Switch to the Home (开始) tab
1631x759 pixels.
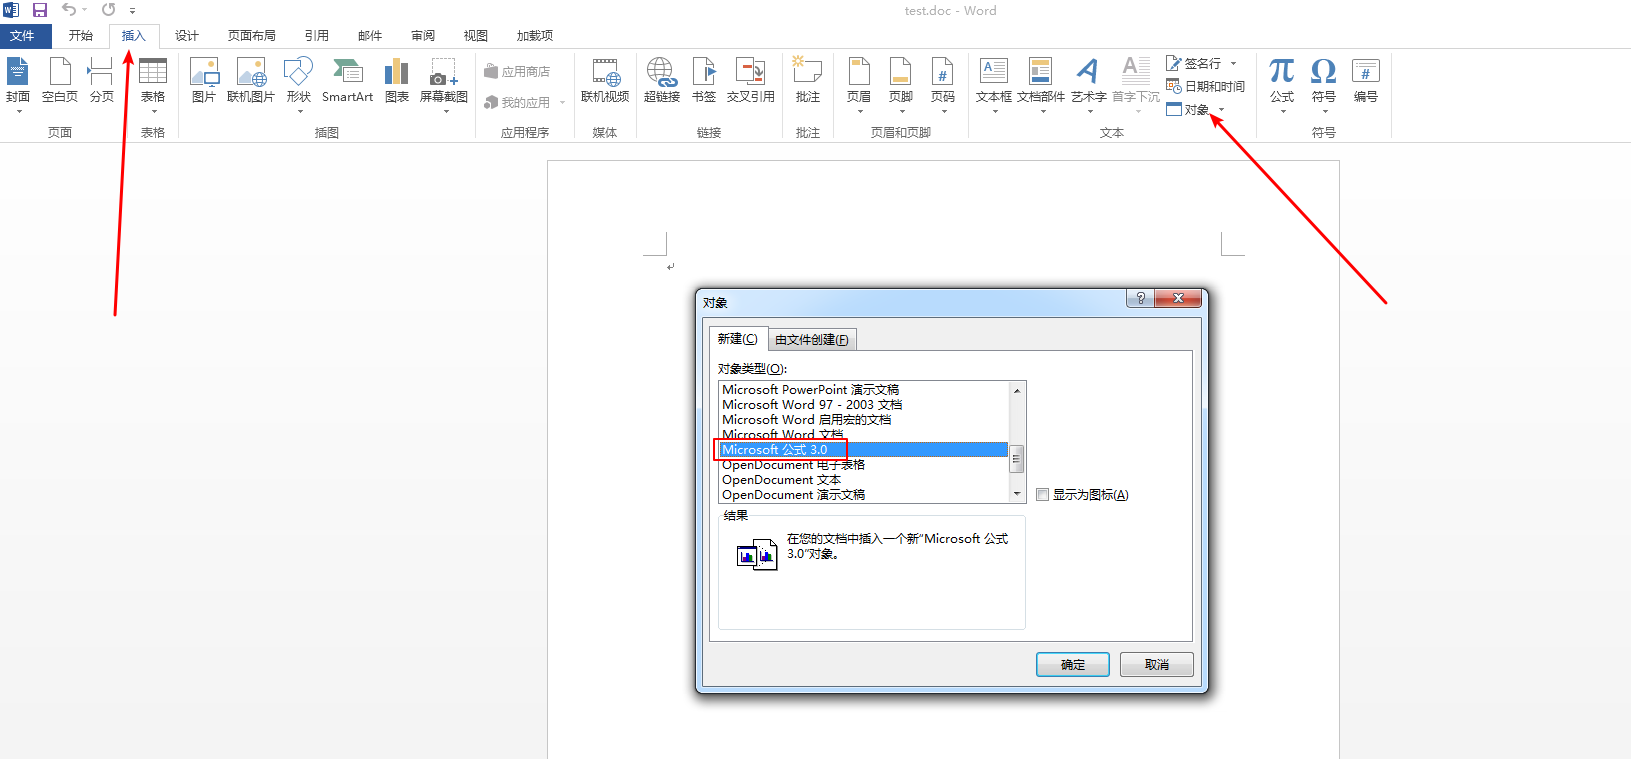[x=81, y=35]
